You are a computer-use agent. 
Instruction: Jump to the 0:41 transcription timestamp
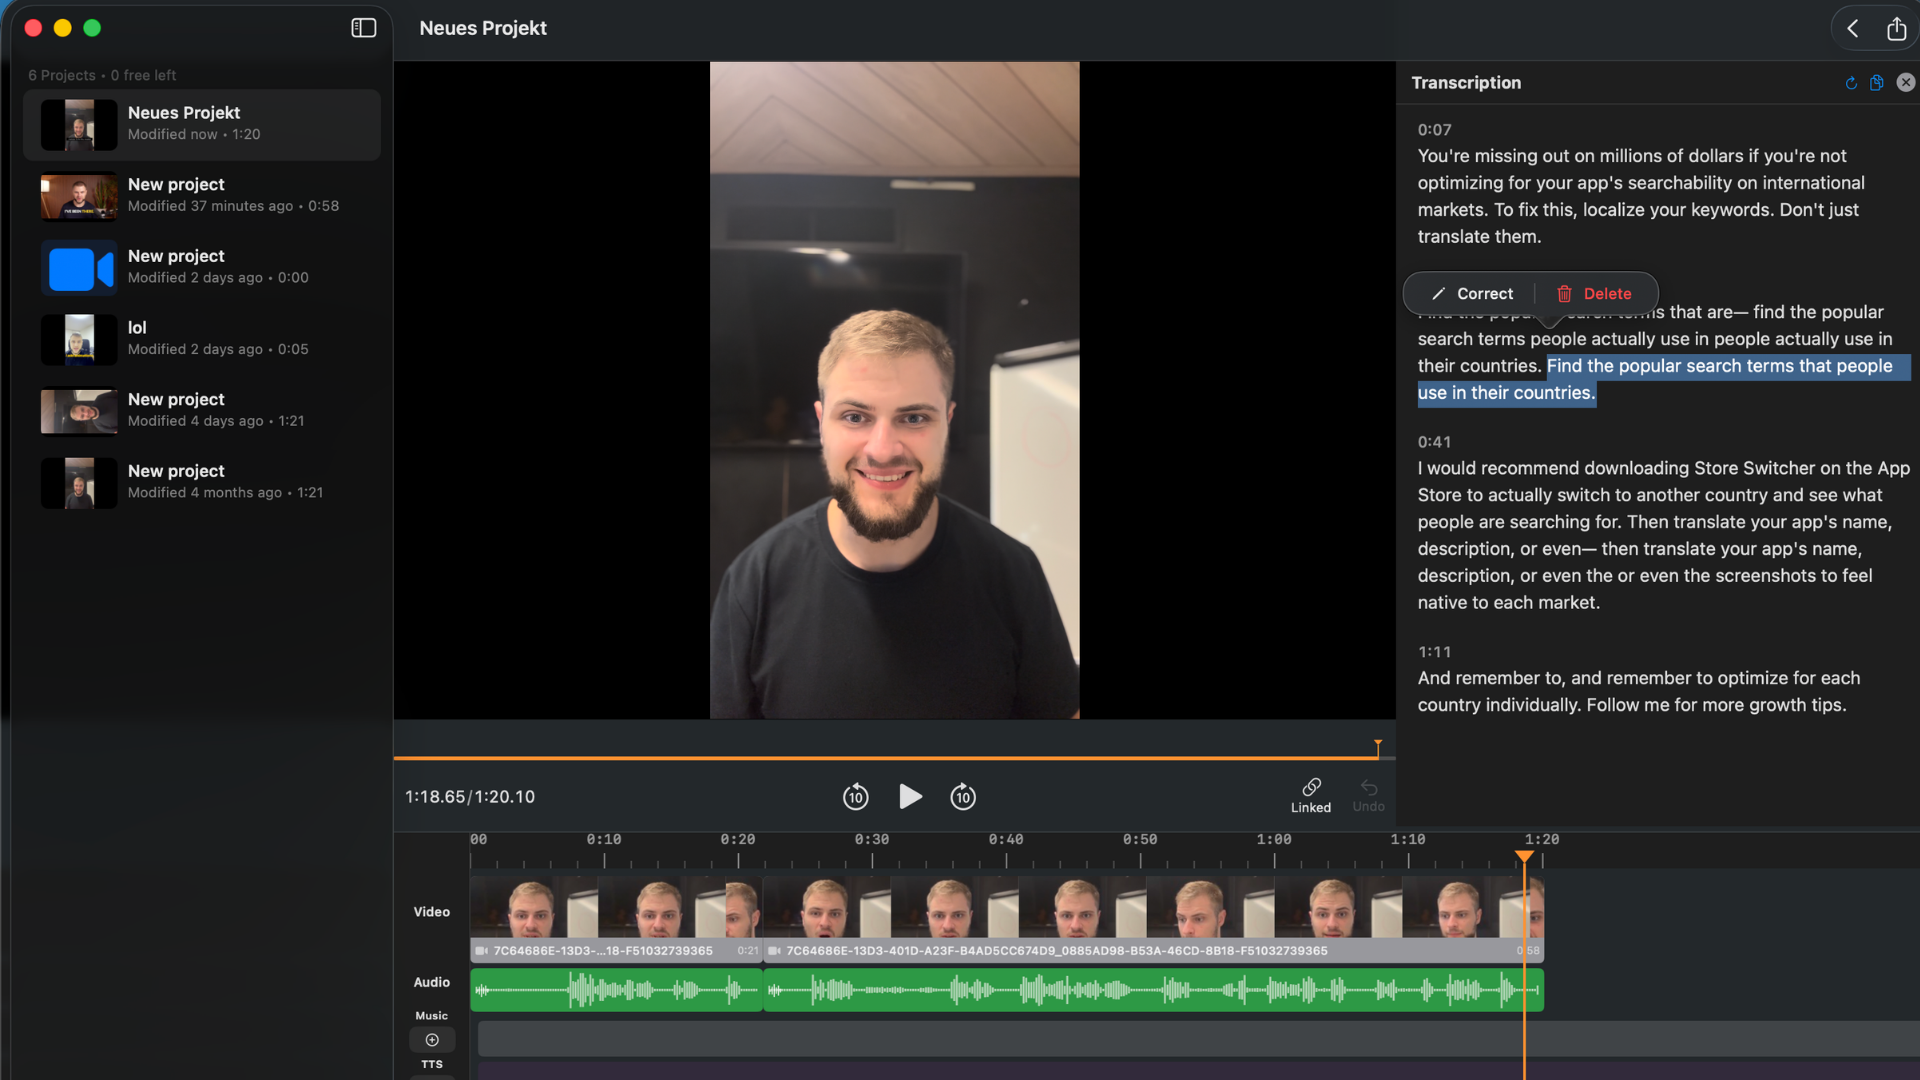coord(1434,442)
